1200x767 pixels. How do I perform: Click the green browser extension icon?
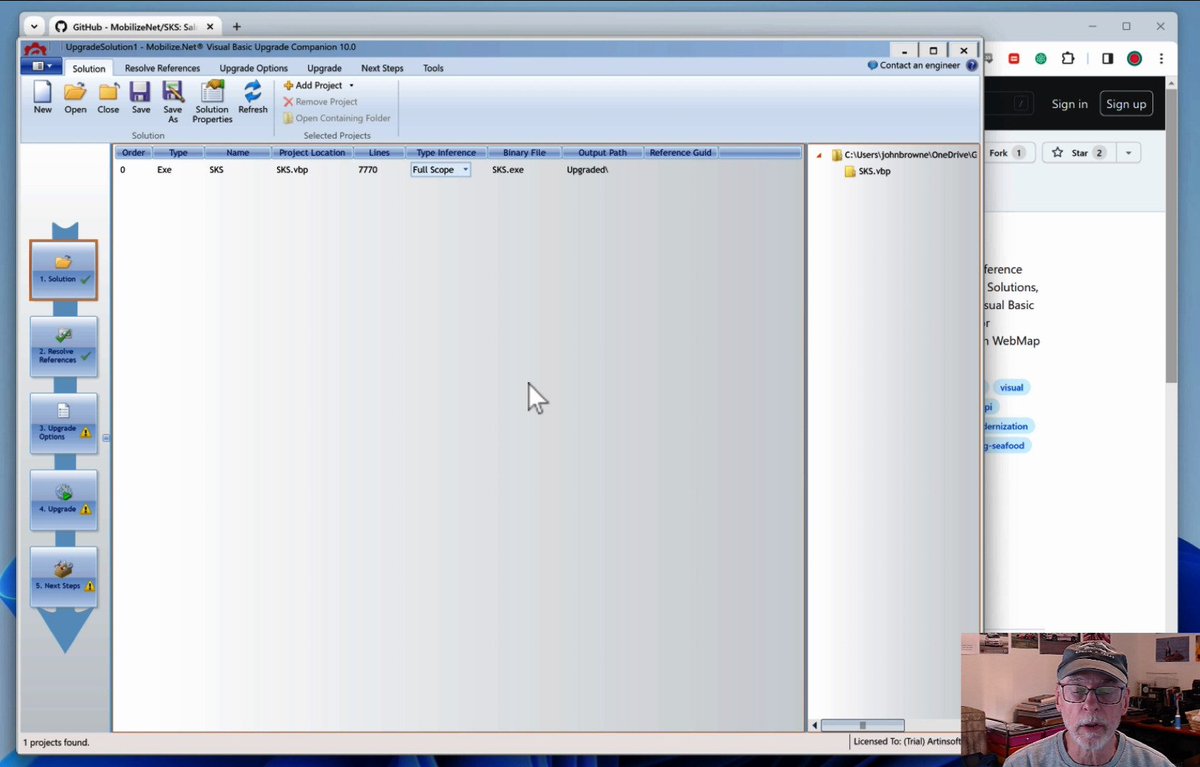coord(1041,59)
